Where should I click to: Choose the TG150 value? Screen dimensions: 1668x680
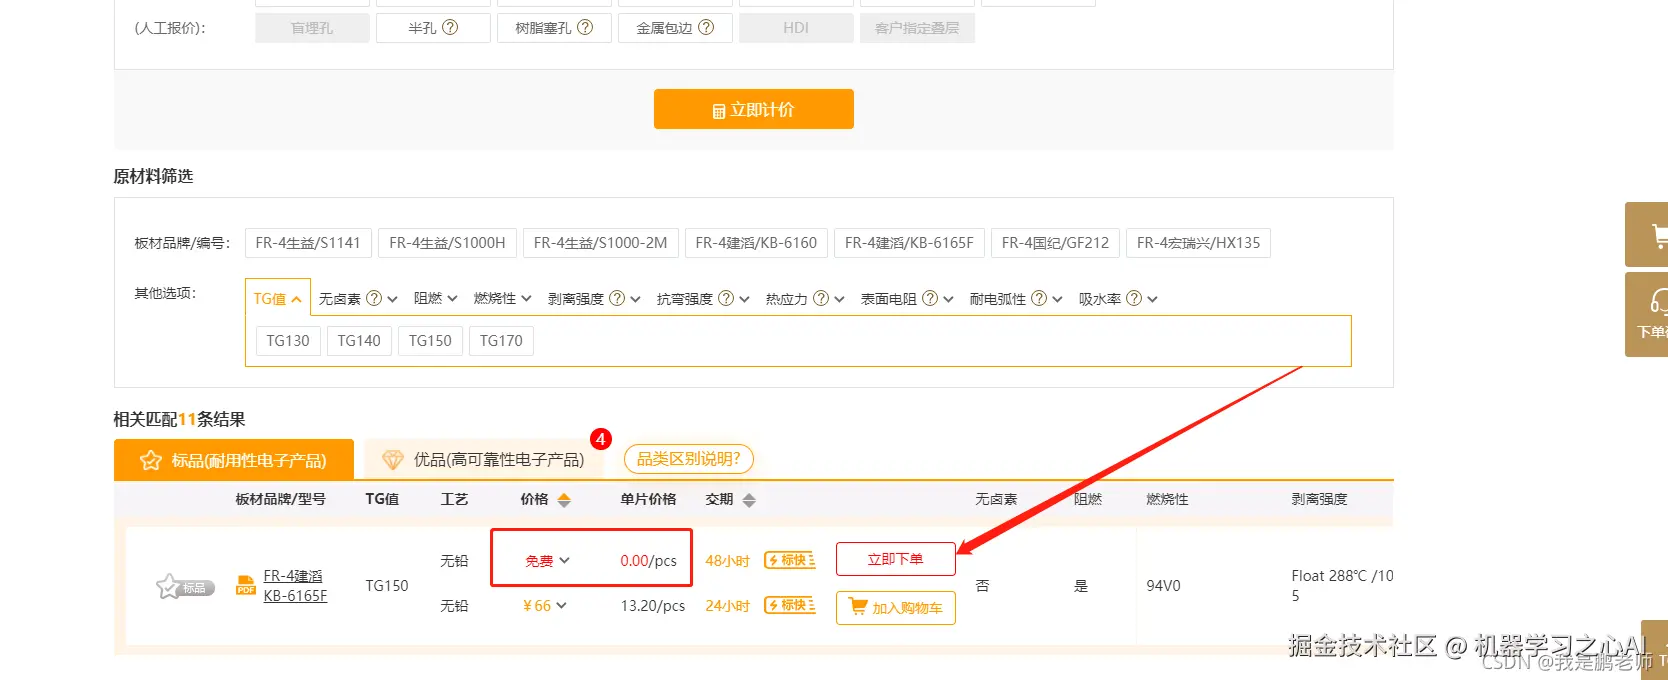coord(430,341)
